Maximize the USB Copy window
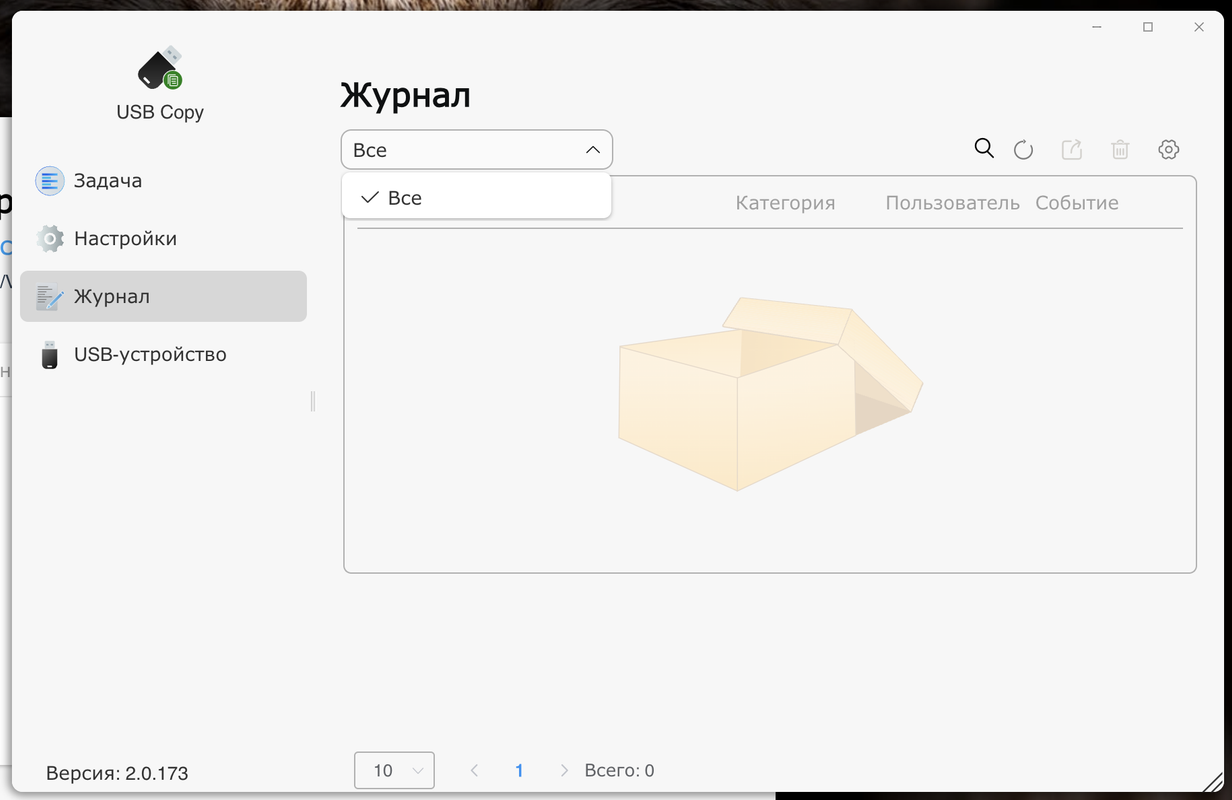 pos(1148,28)
